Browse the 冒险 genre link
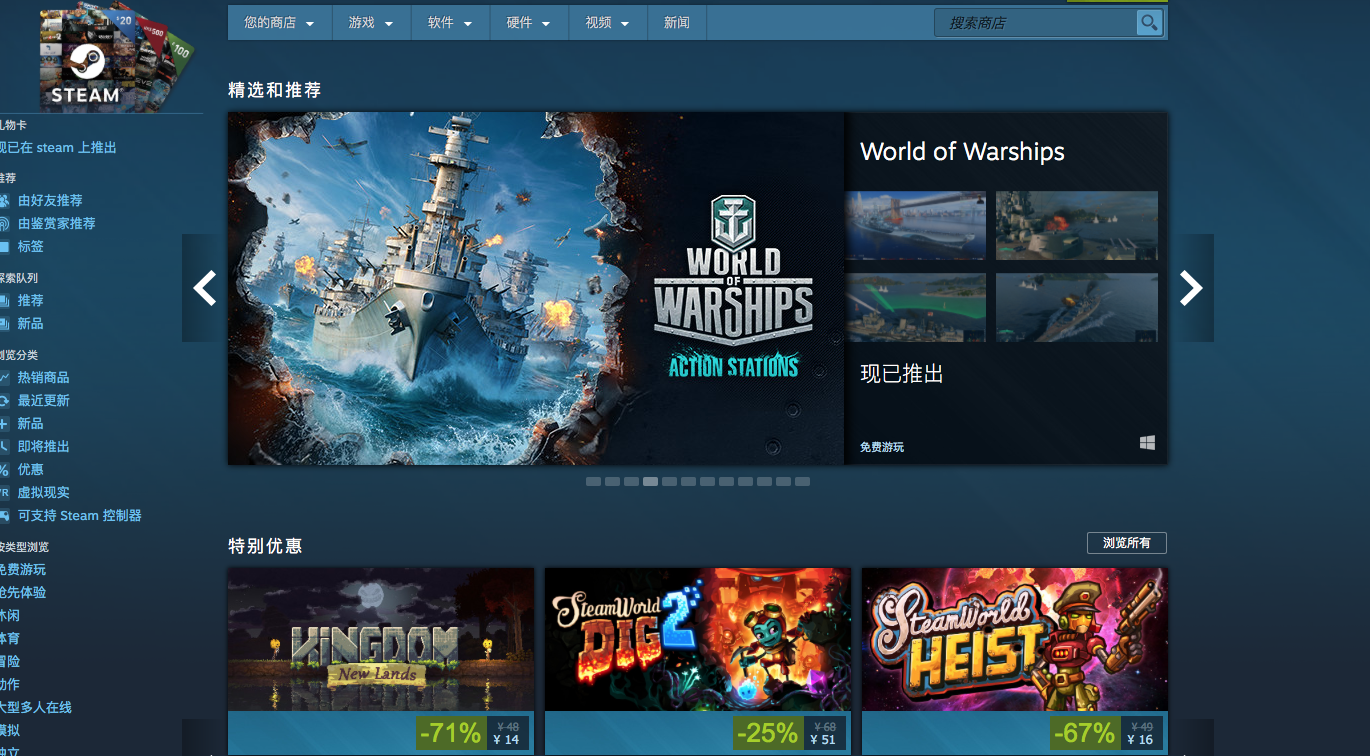Screen dimensions: 1370x756 coord(9,662)
